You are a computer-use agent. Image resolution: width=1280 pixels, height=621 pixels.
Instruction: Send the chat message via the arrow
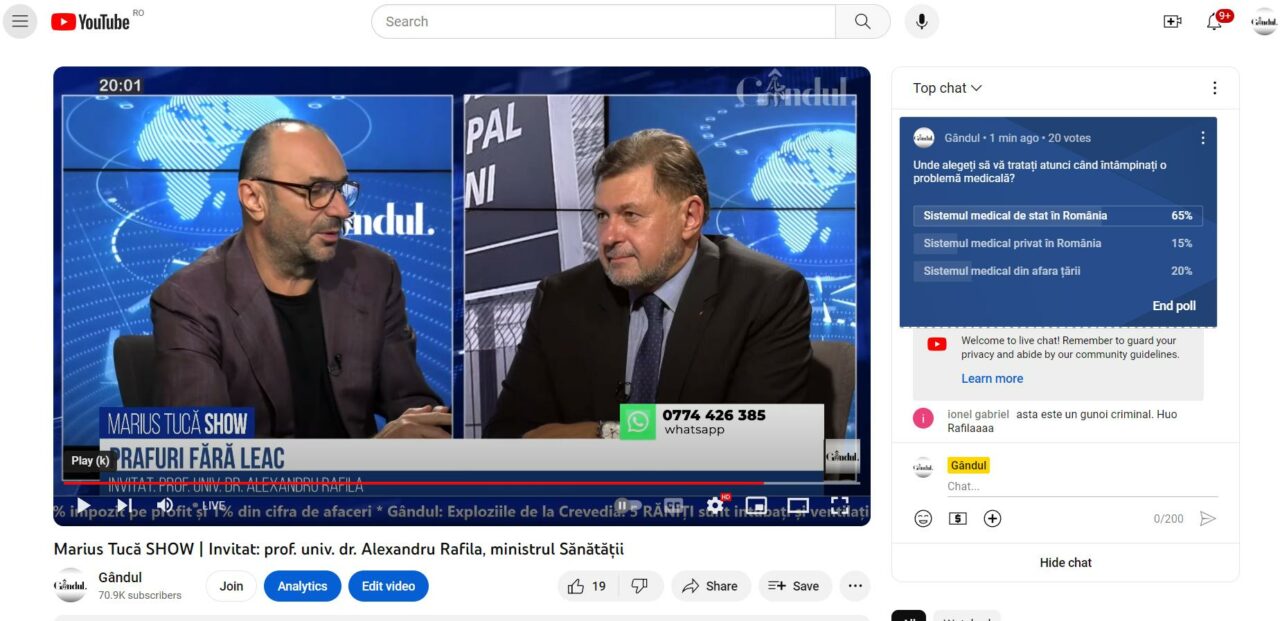pyautogui.click(x=1208, y=518)
